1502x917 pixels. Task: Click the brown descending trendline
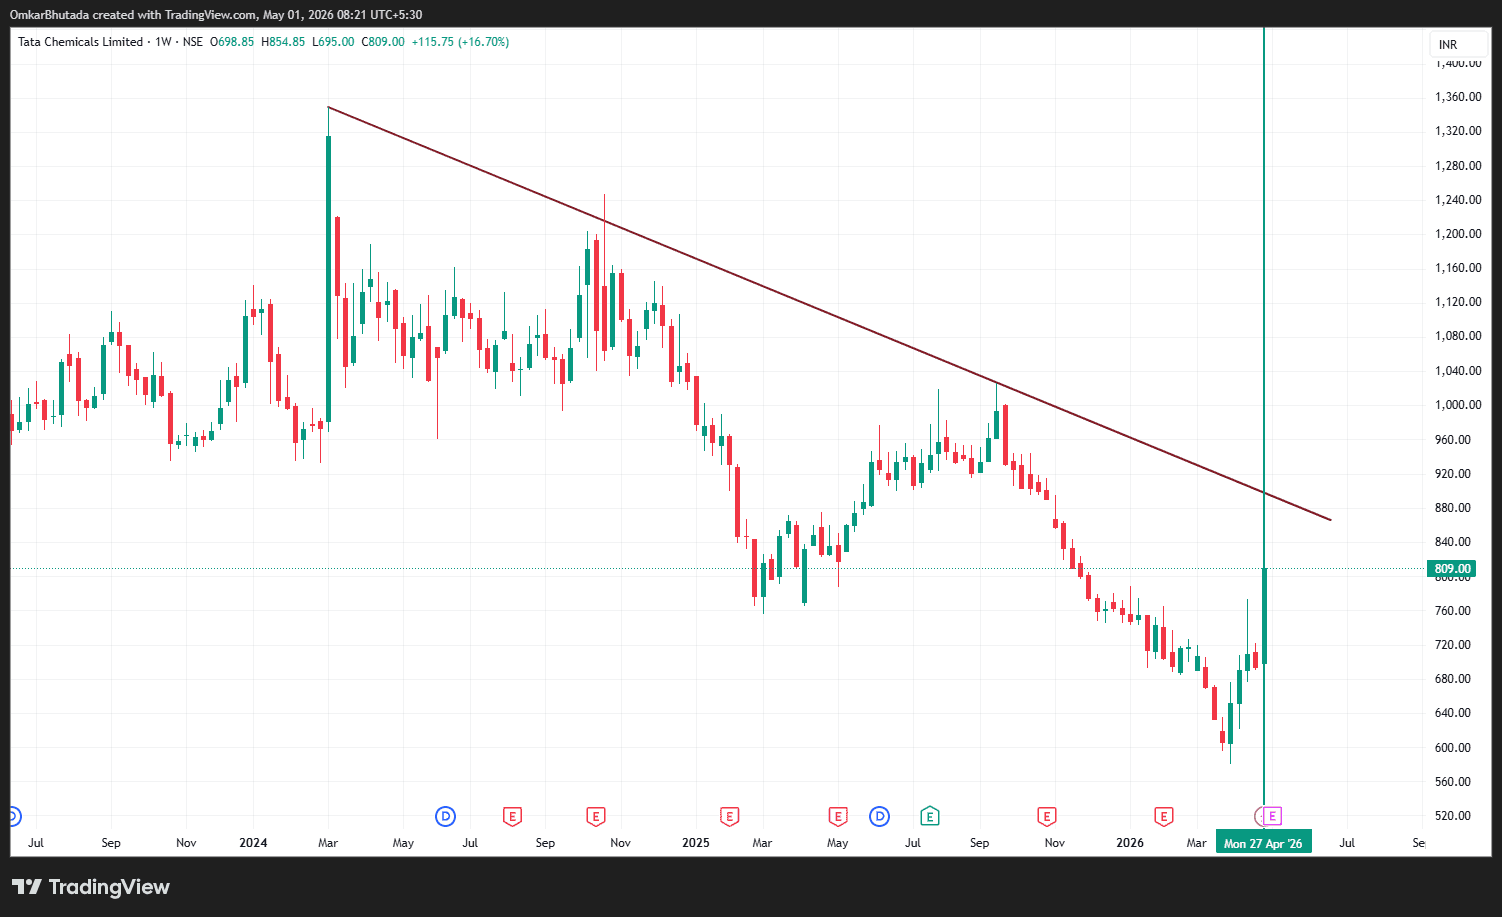(x=830, y=314)
